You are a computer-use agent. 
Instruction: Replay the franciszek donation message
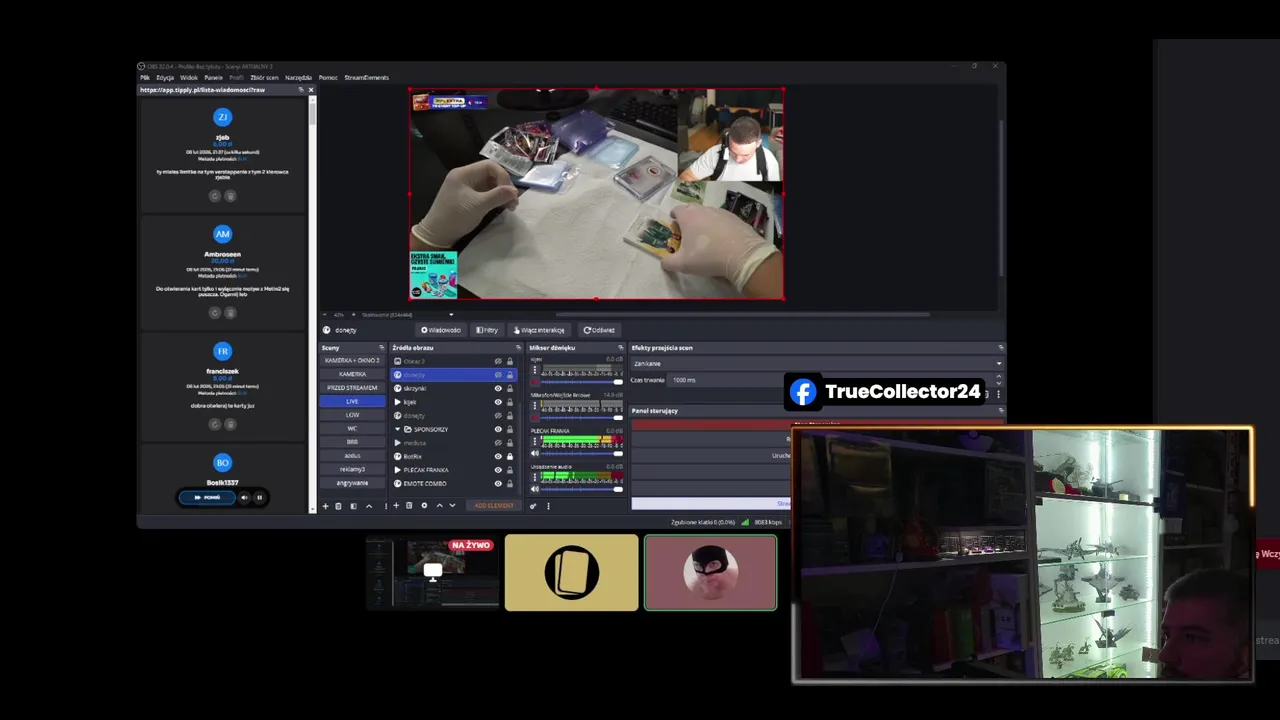[x=214, y=424]
